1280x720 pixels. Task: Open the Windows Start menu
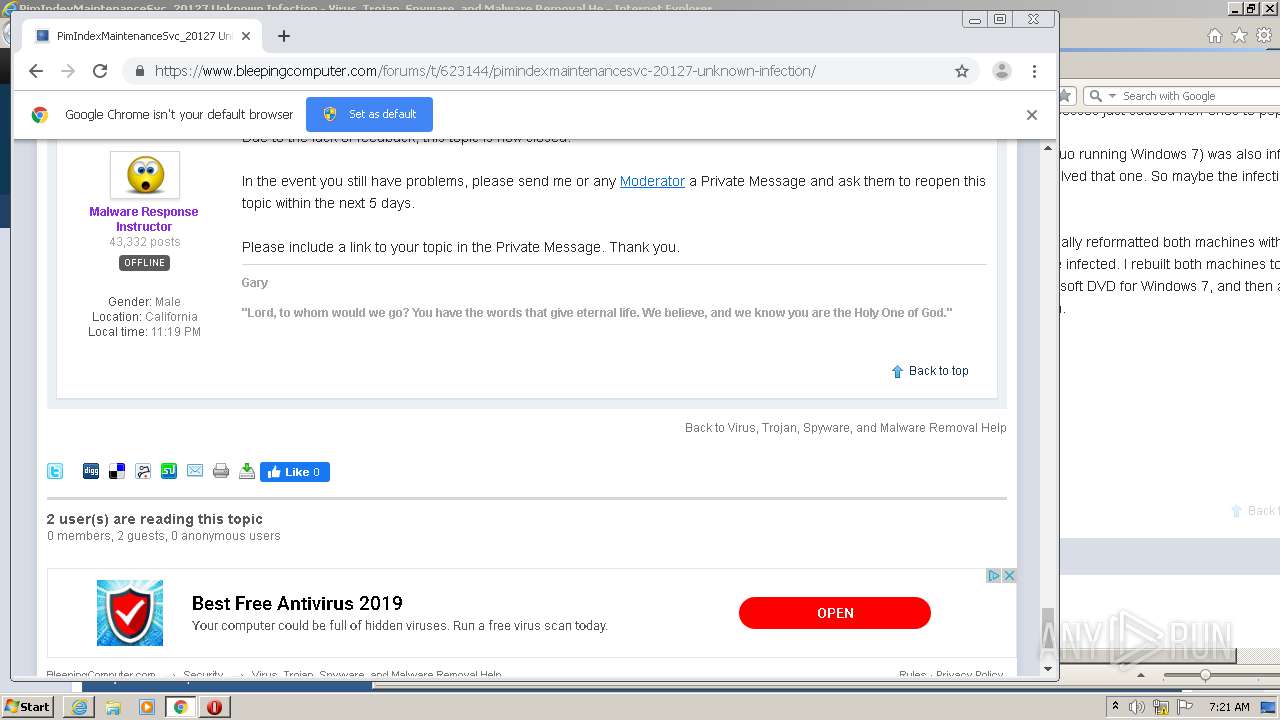coord(27,707)
